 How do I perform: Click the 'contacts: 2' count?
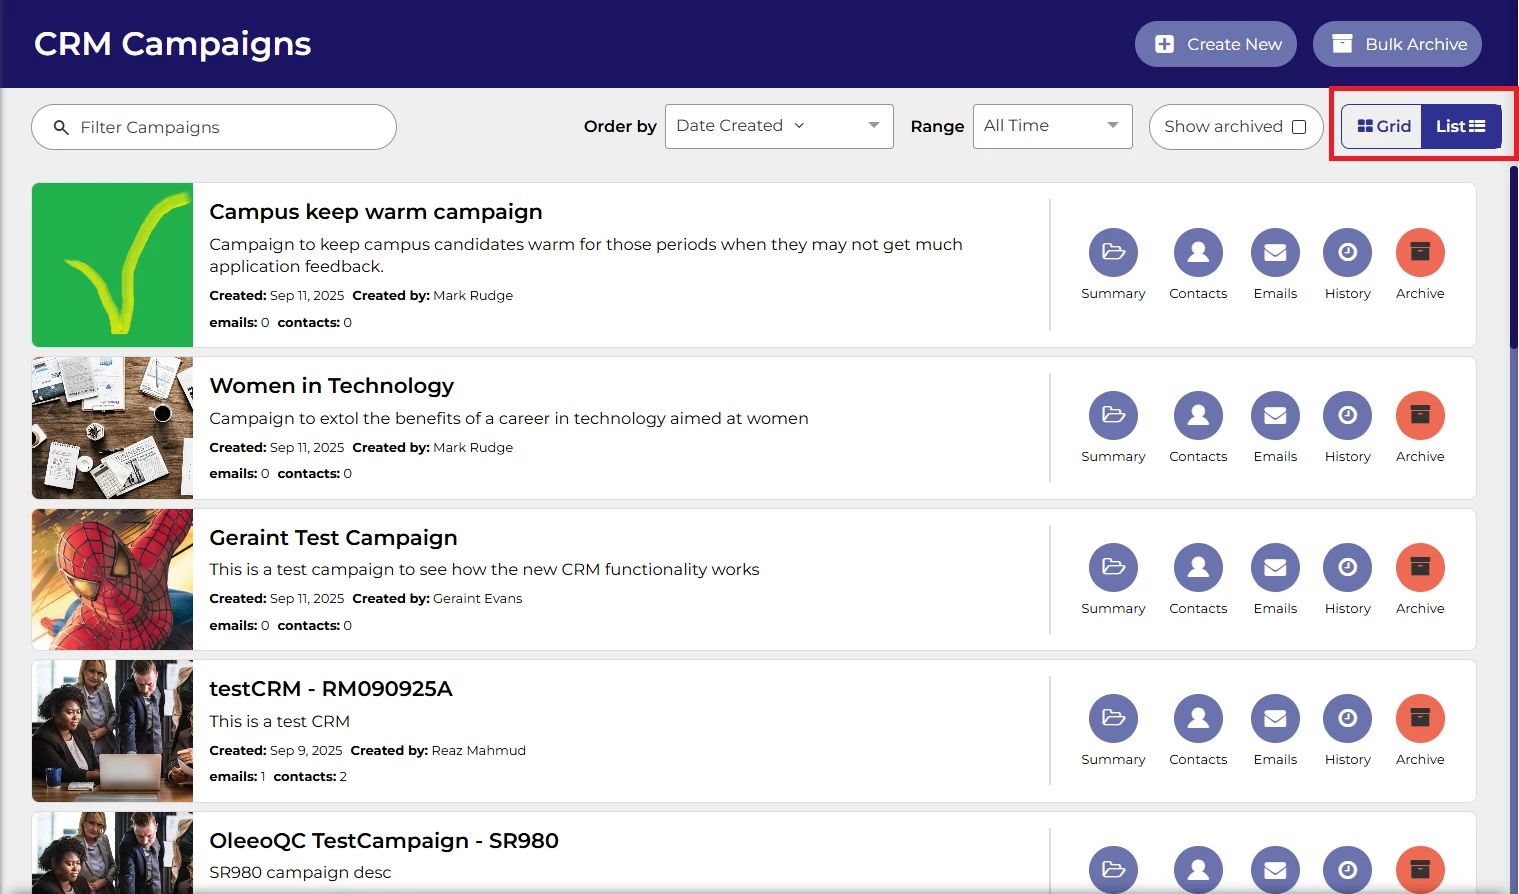310,777
